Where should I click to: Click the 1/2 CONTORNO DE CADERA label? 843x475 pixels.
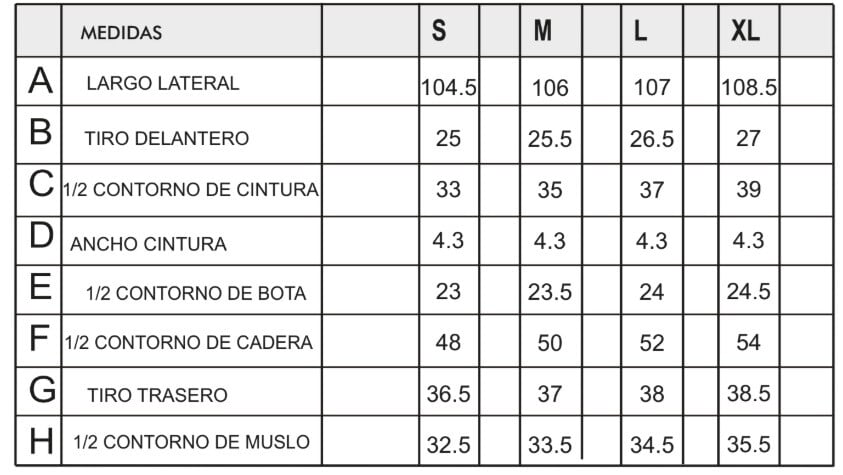coord(189,342)
